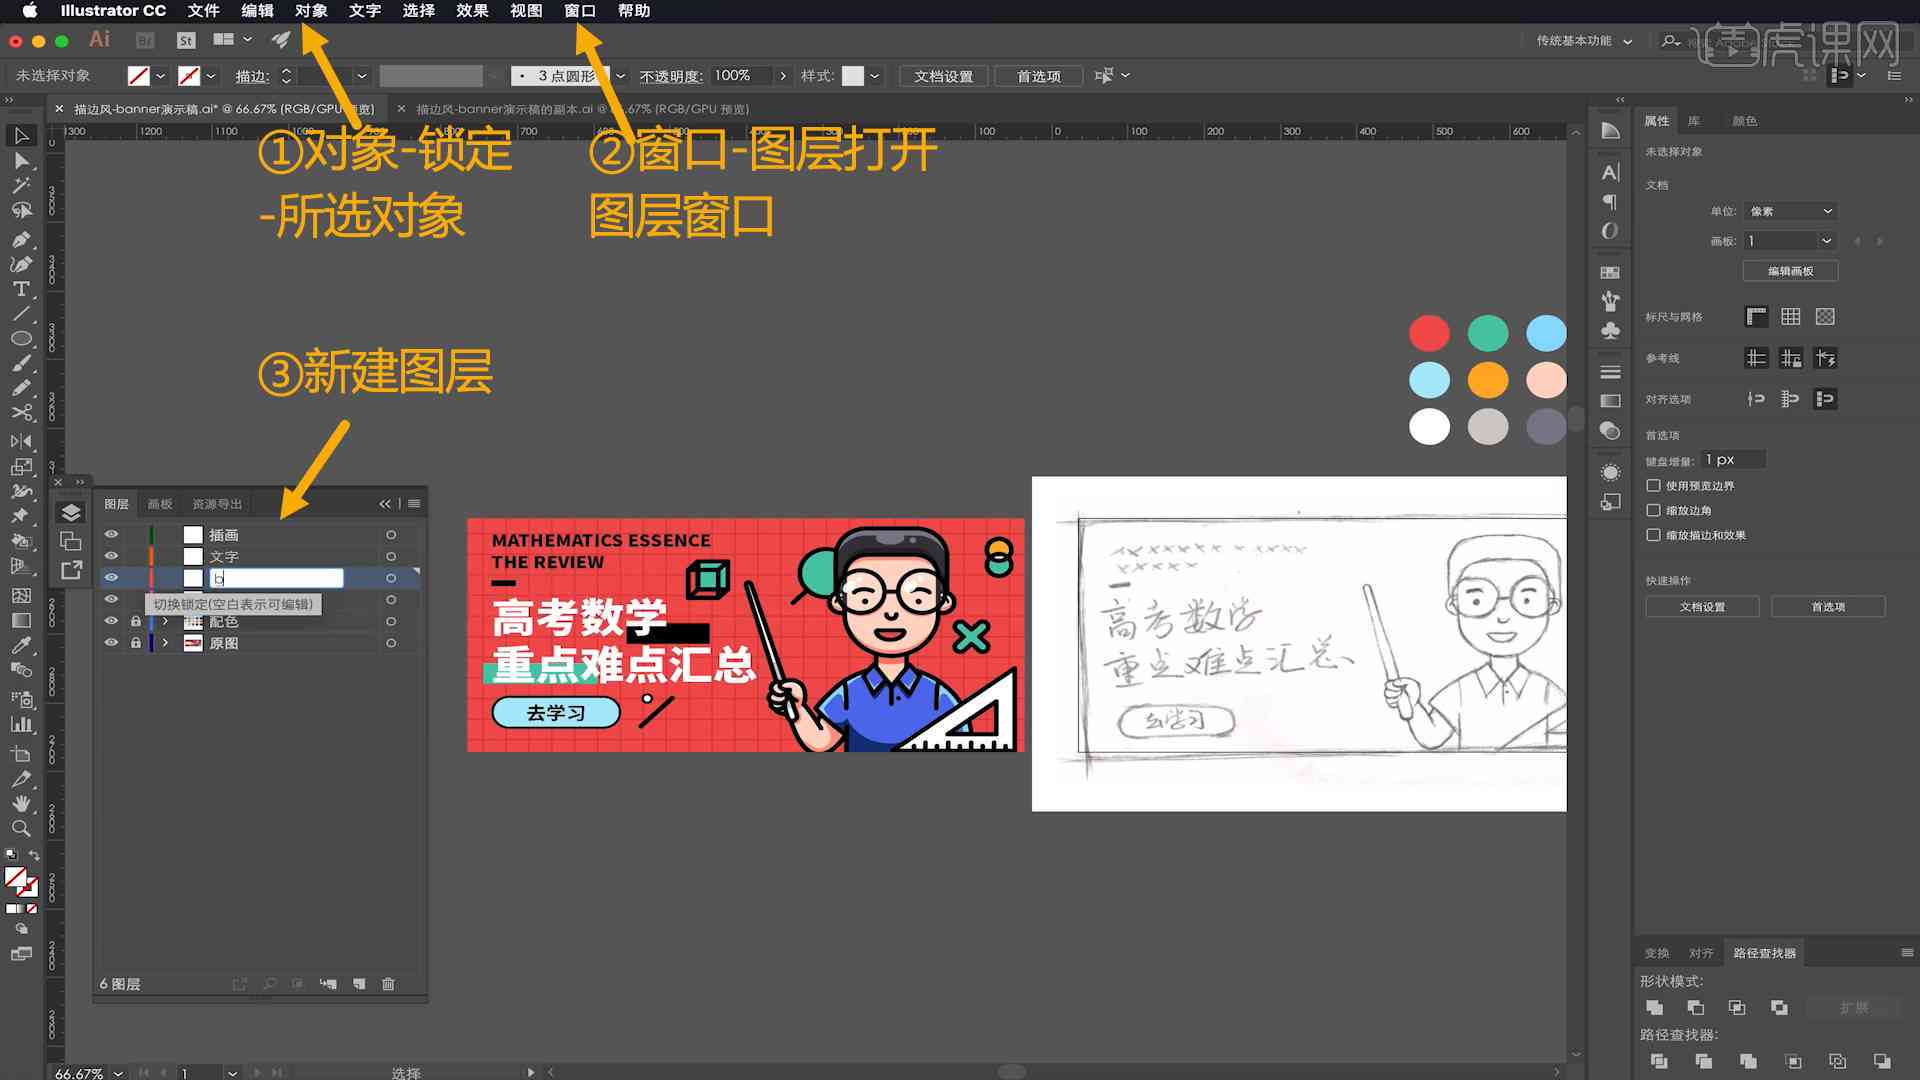Open the 对象 menu
The height and width of the screenshot is (1080, 1920).
(313, 11)
